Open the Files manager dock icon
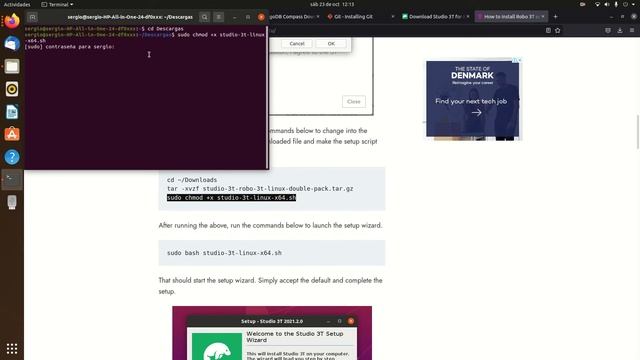The width and height of the screenshot is (640, 360). pos(12,66)
